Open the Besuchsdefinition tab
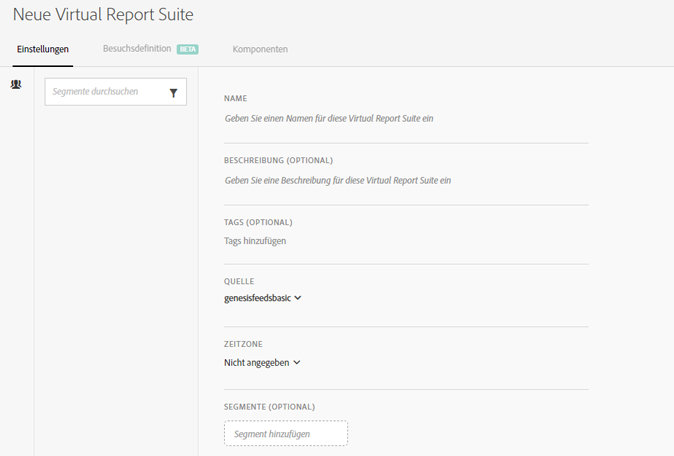This screenshot has width=674, height=456. click(138, 49)
